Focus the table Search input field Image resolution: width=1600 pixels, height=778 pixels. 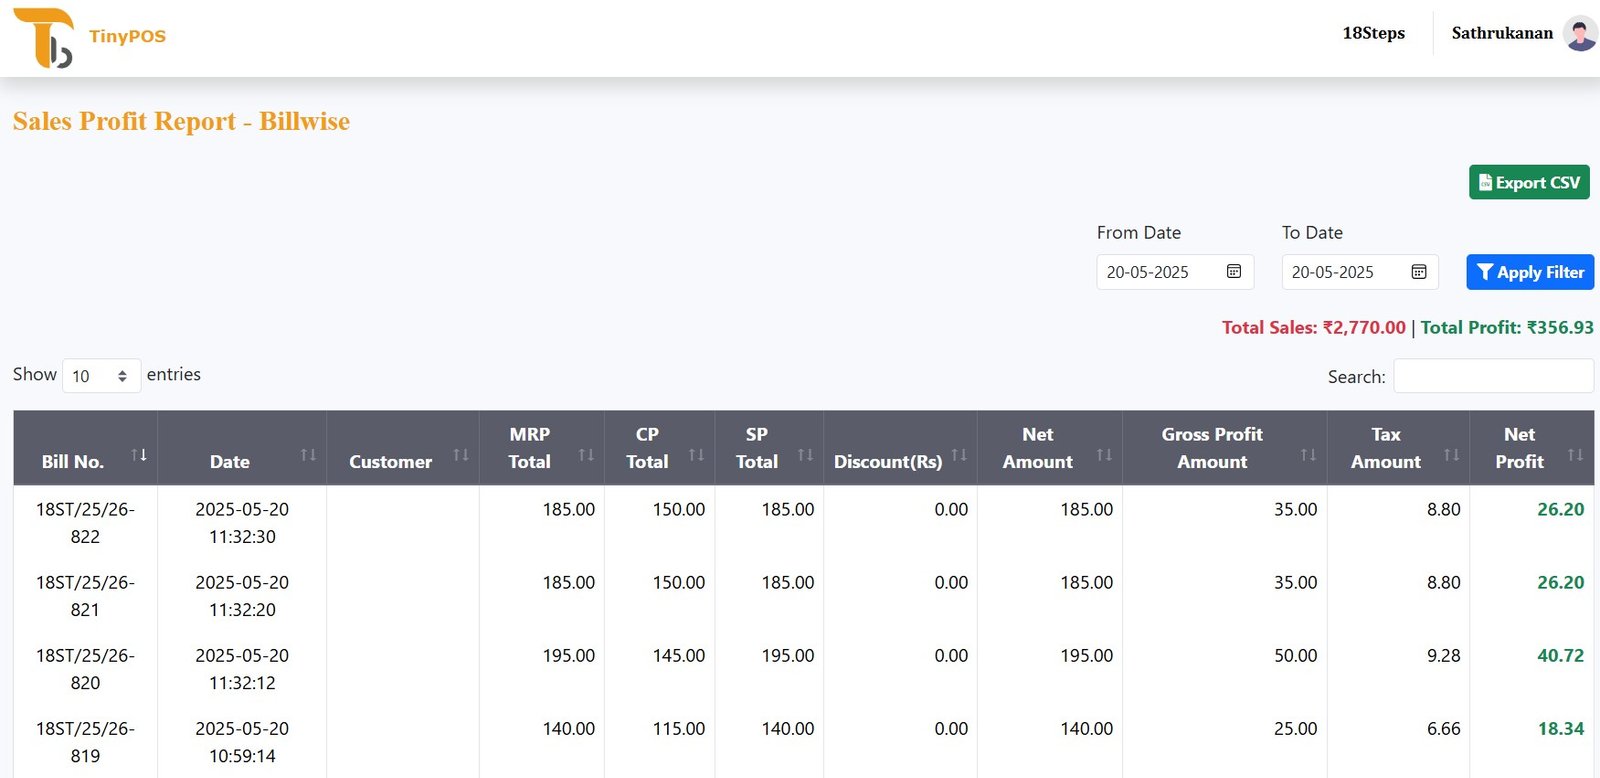coord(1493,376)
